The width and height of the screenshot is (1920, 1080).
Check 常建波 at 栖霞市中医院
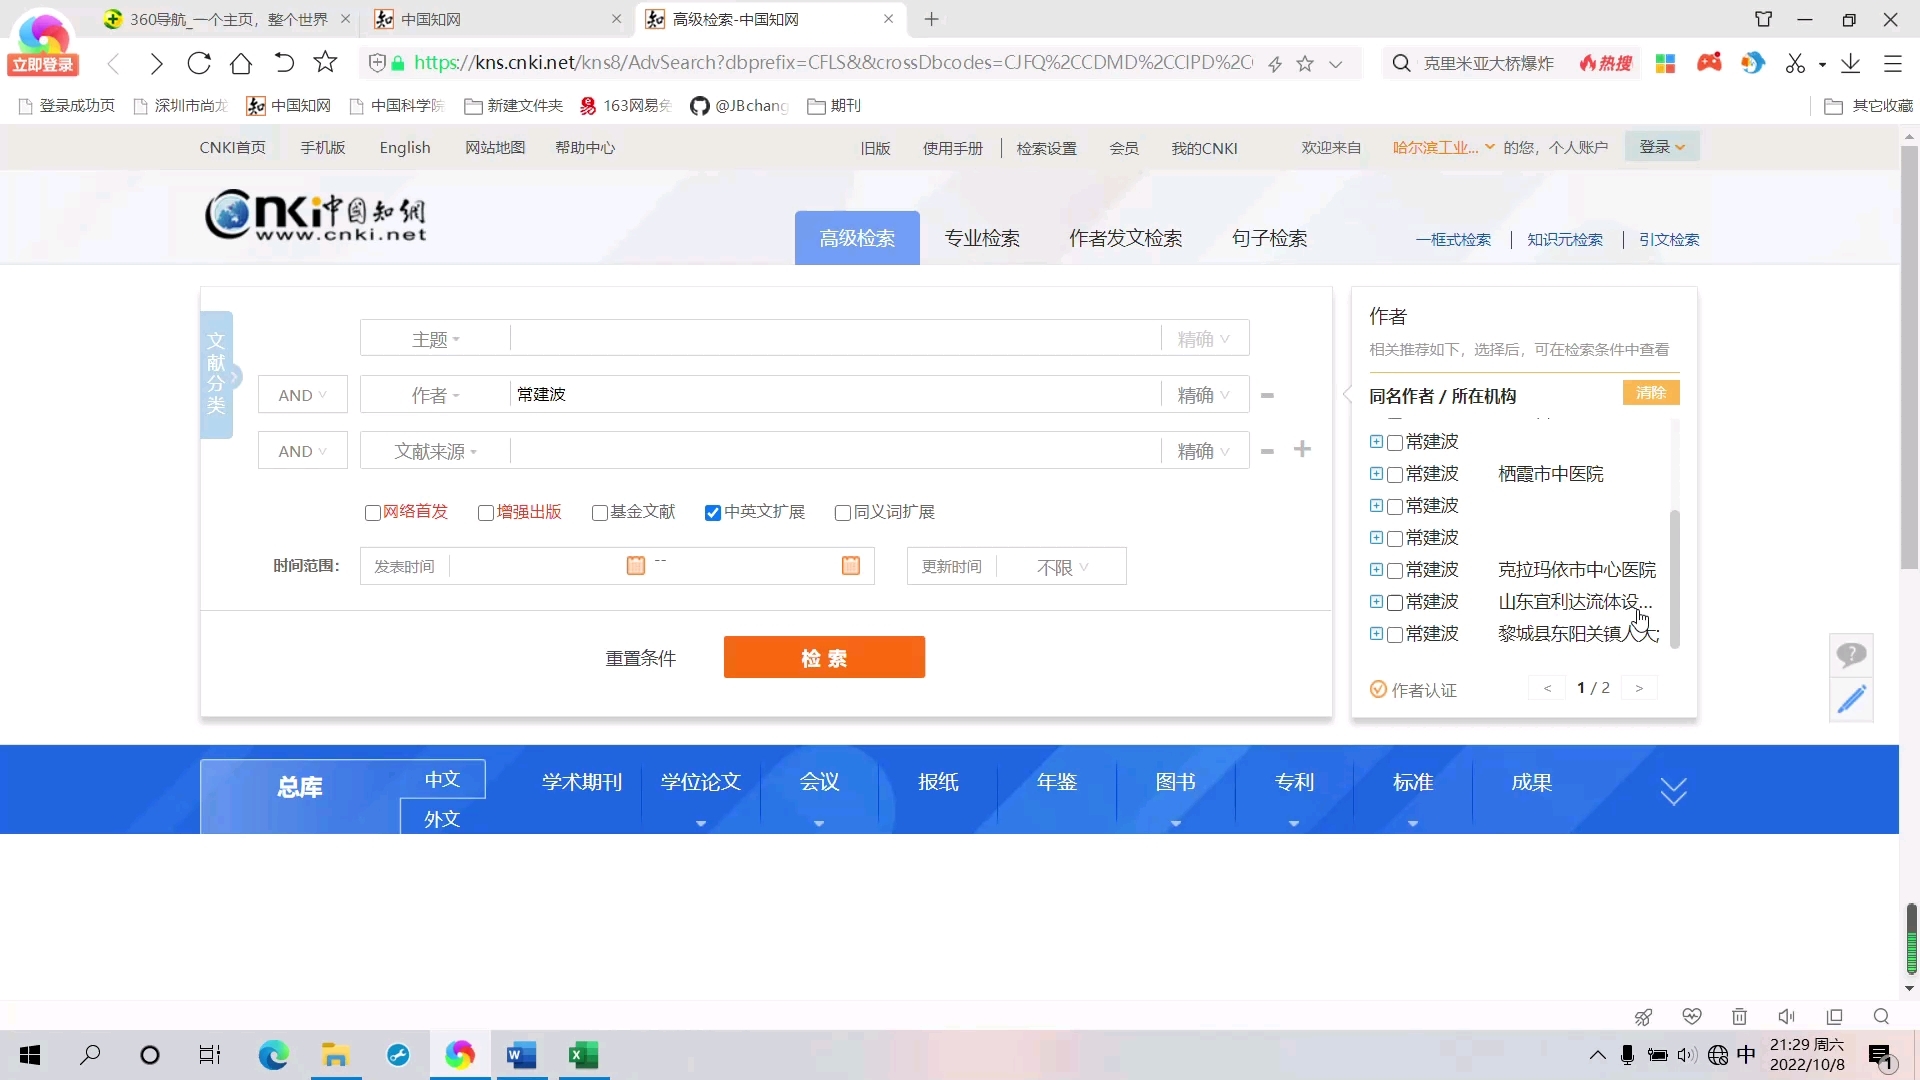click(x=1395, y=475)
